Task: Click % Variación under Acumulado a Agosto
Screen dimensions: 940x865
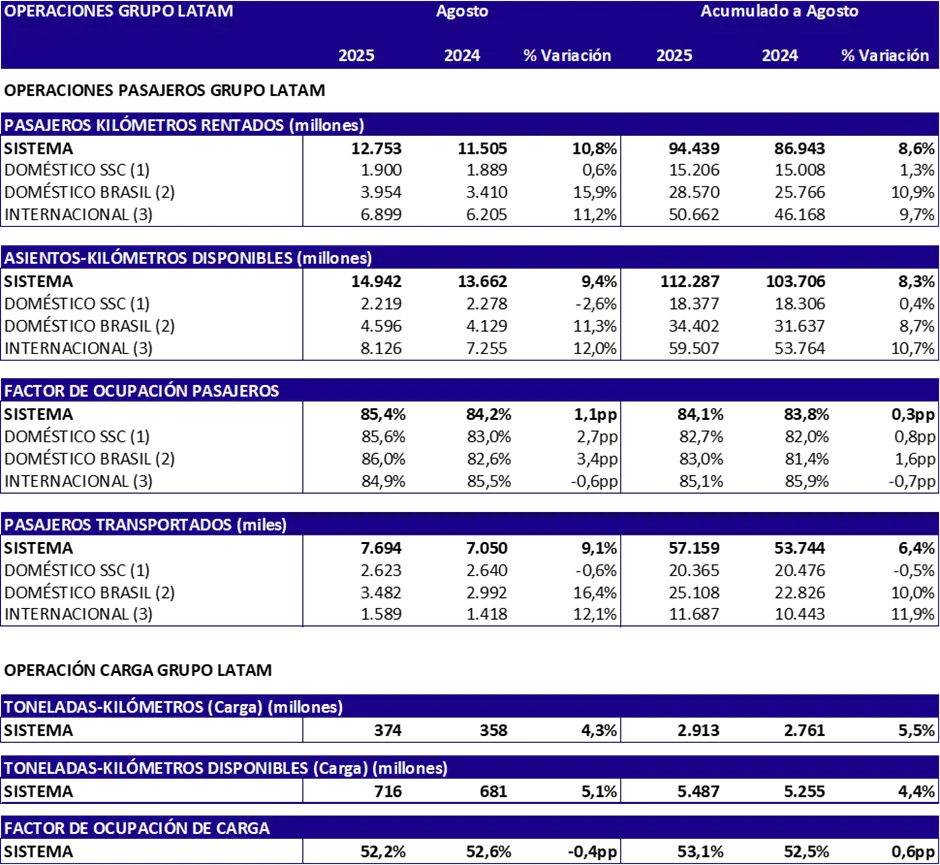Action: 885,56
